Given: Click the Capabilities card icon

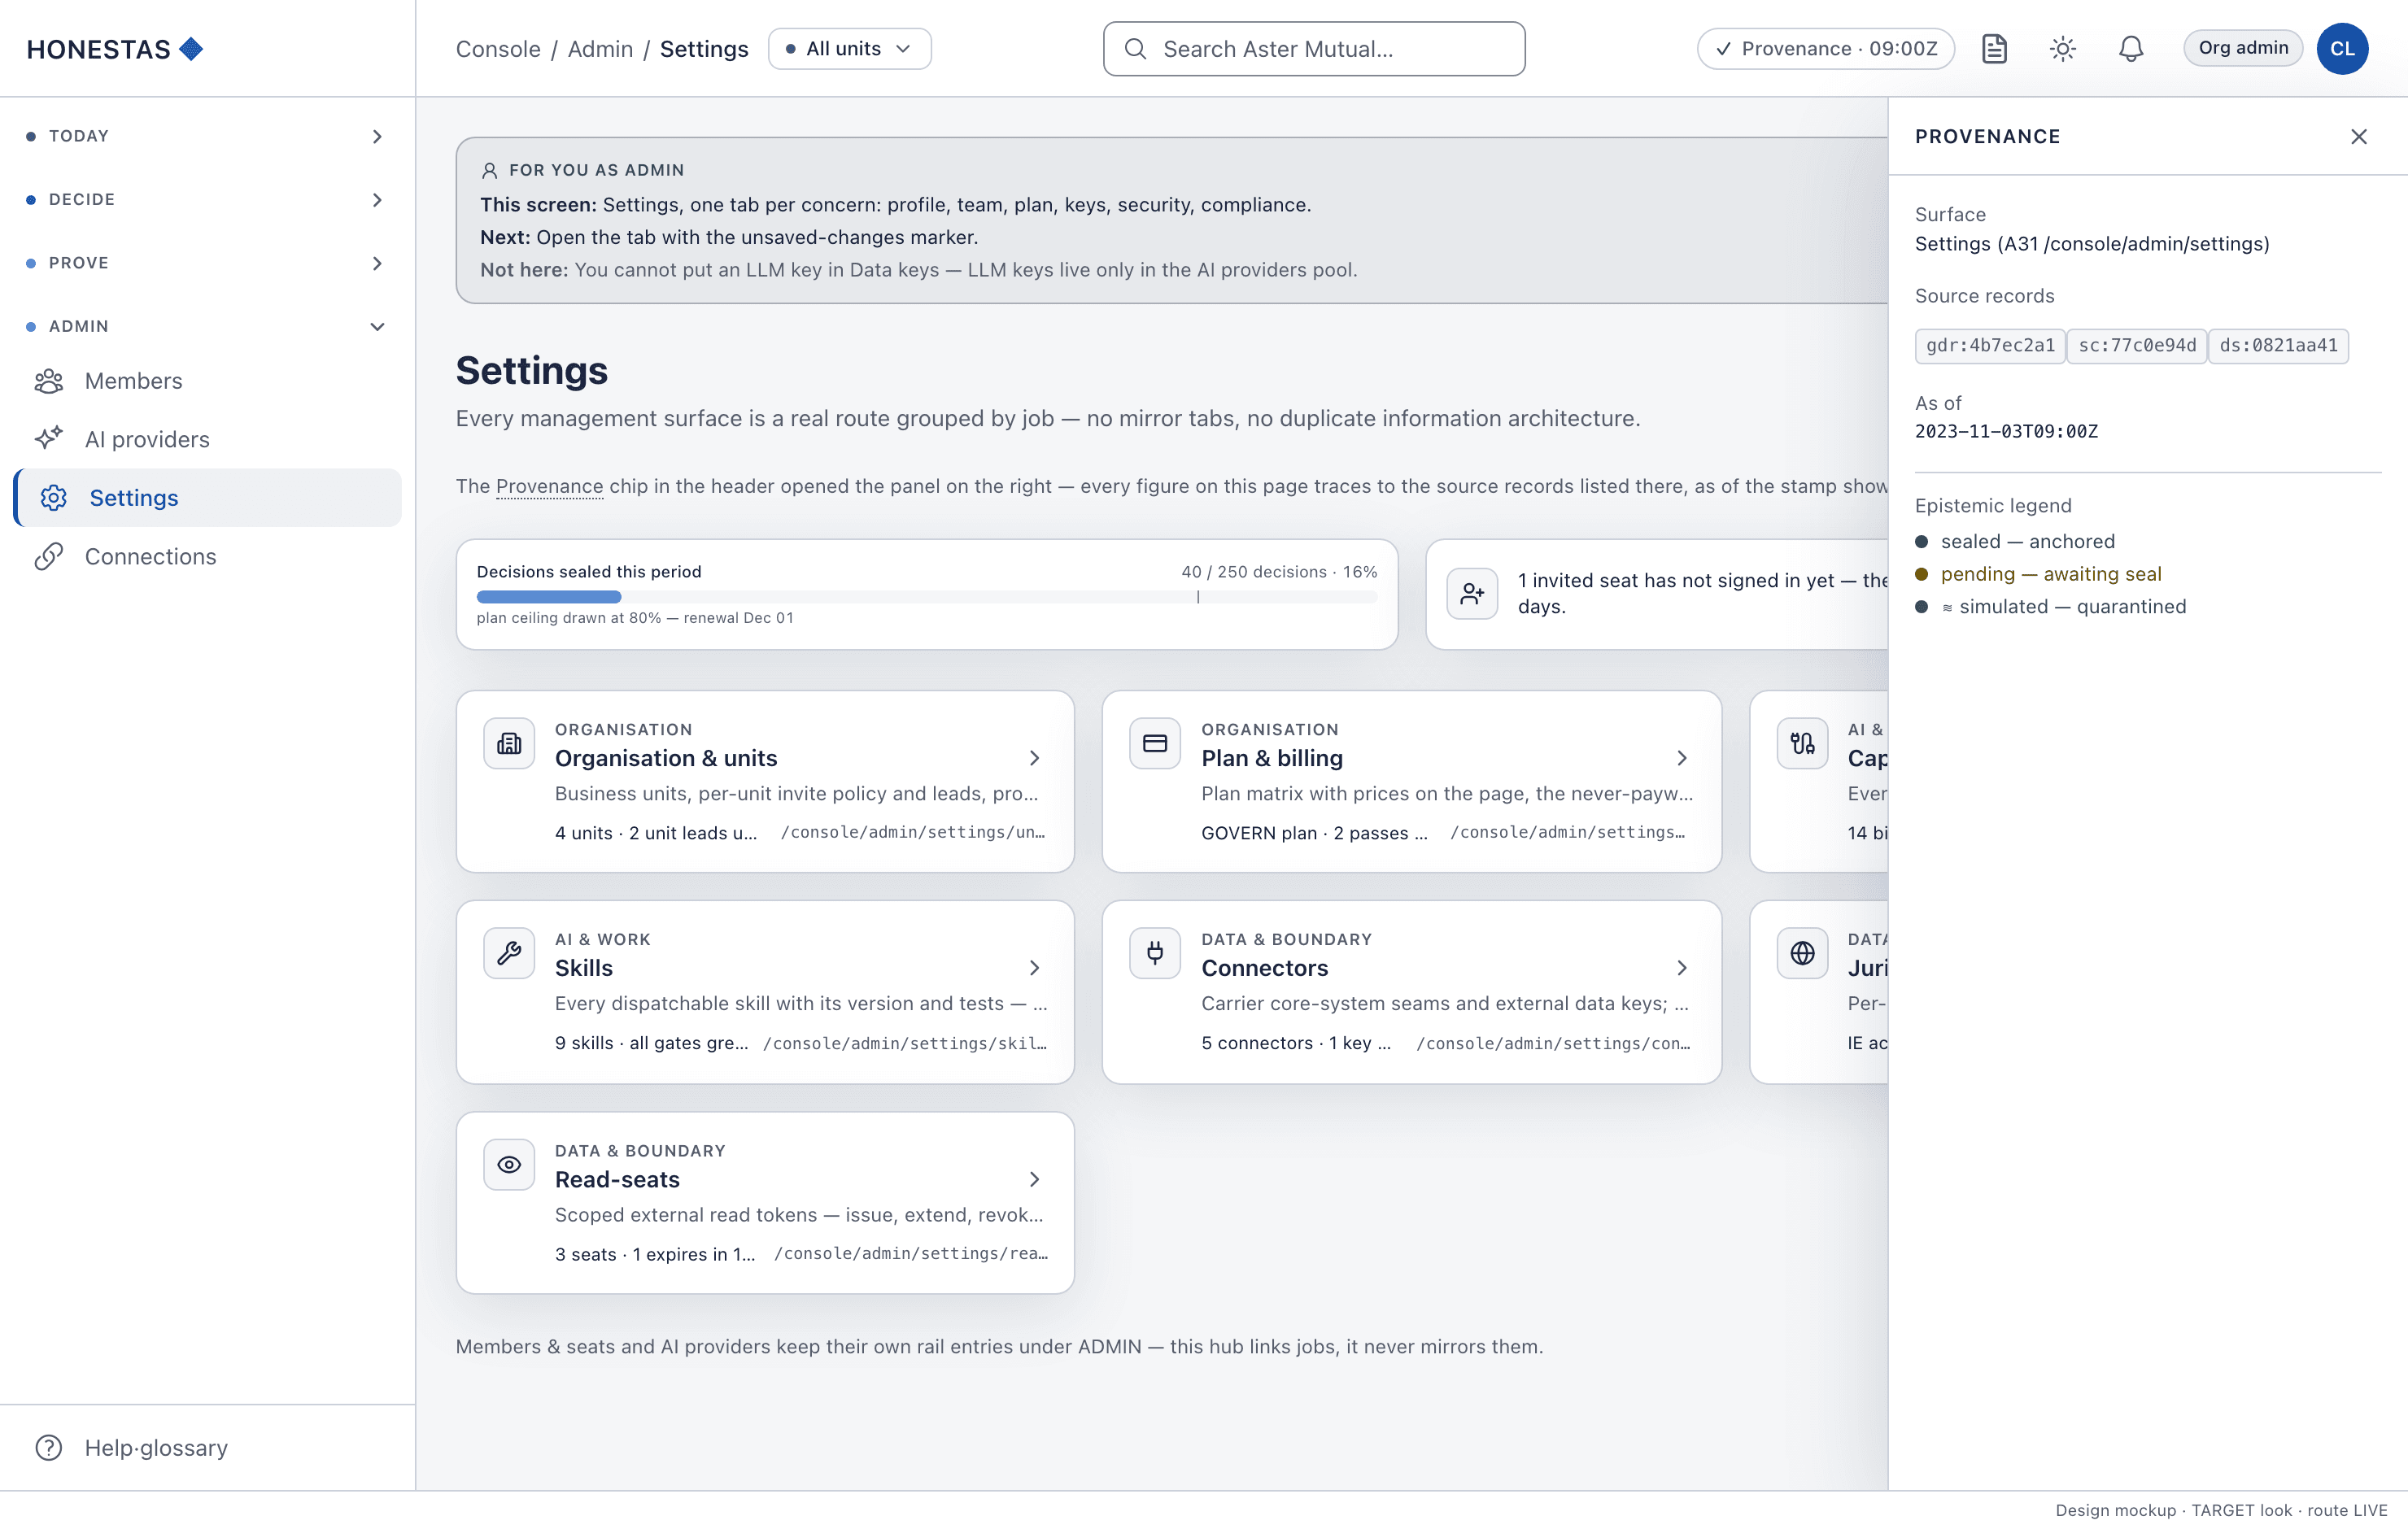Looking at the screenshot, I should click(x=1802, y=743).
